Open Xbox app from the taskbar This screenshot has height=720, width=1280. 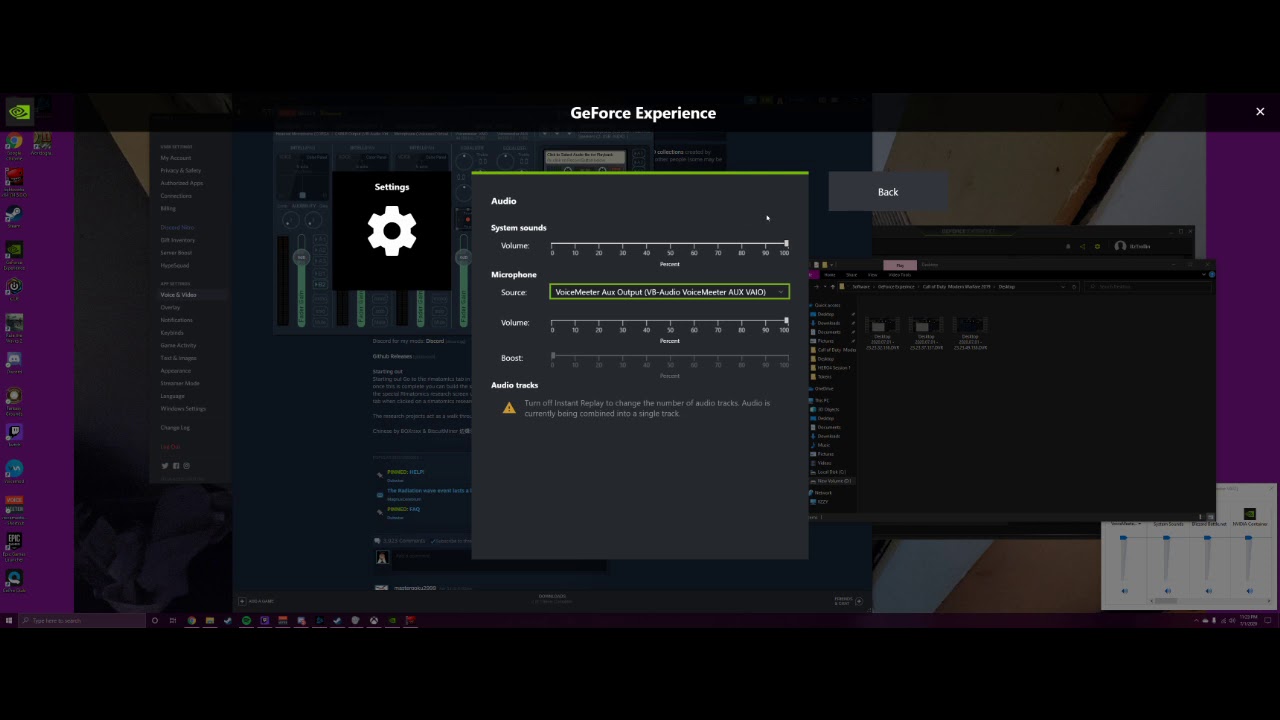tap(374, 621)
